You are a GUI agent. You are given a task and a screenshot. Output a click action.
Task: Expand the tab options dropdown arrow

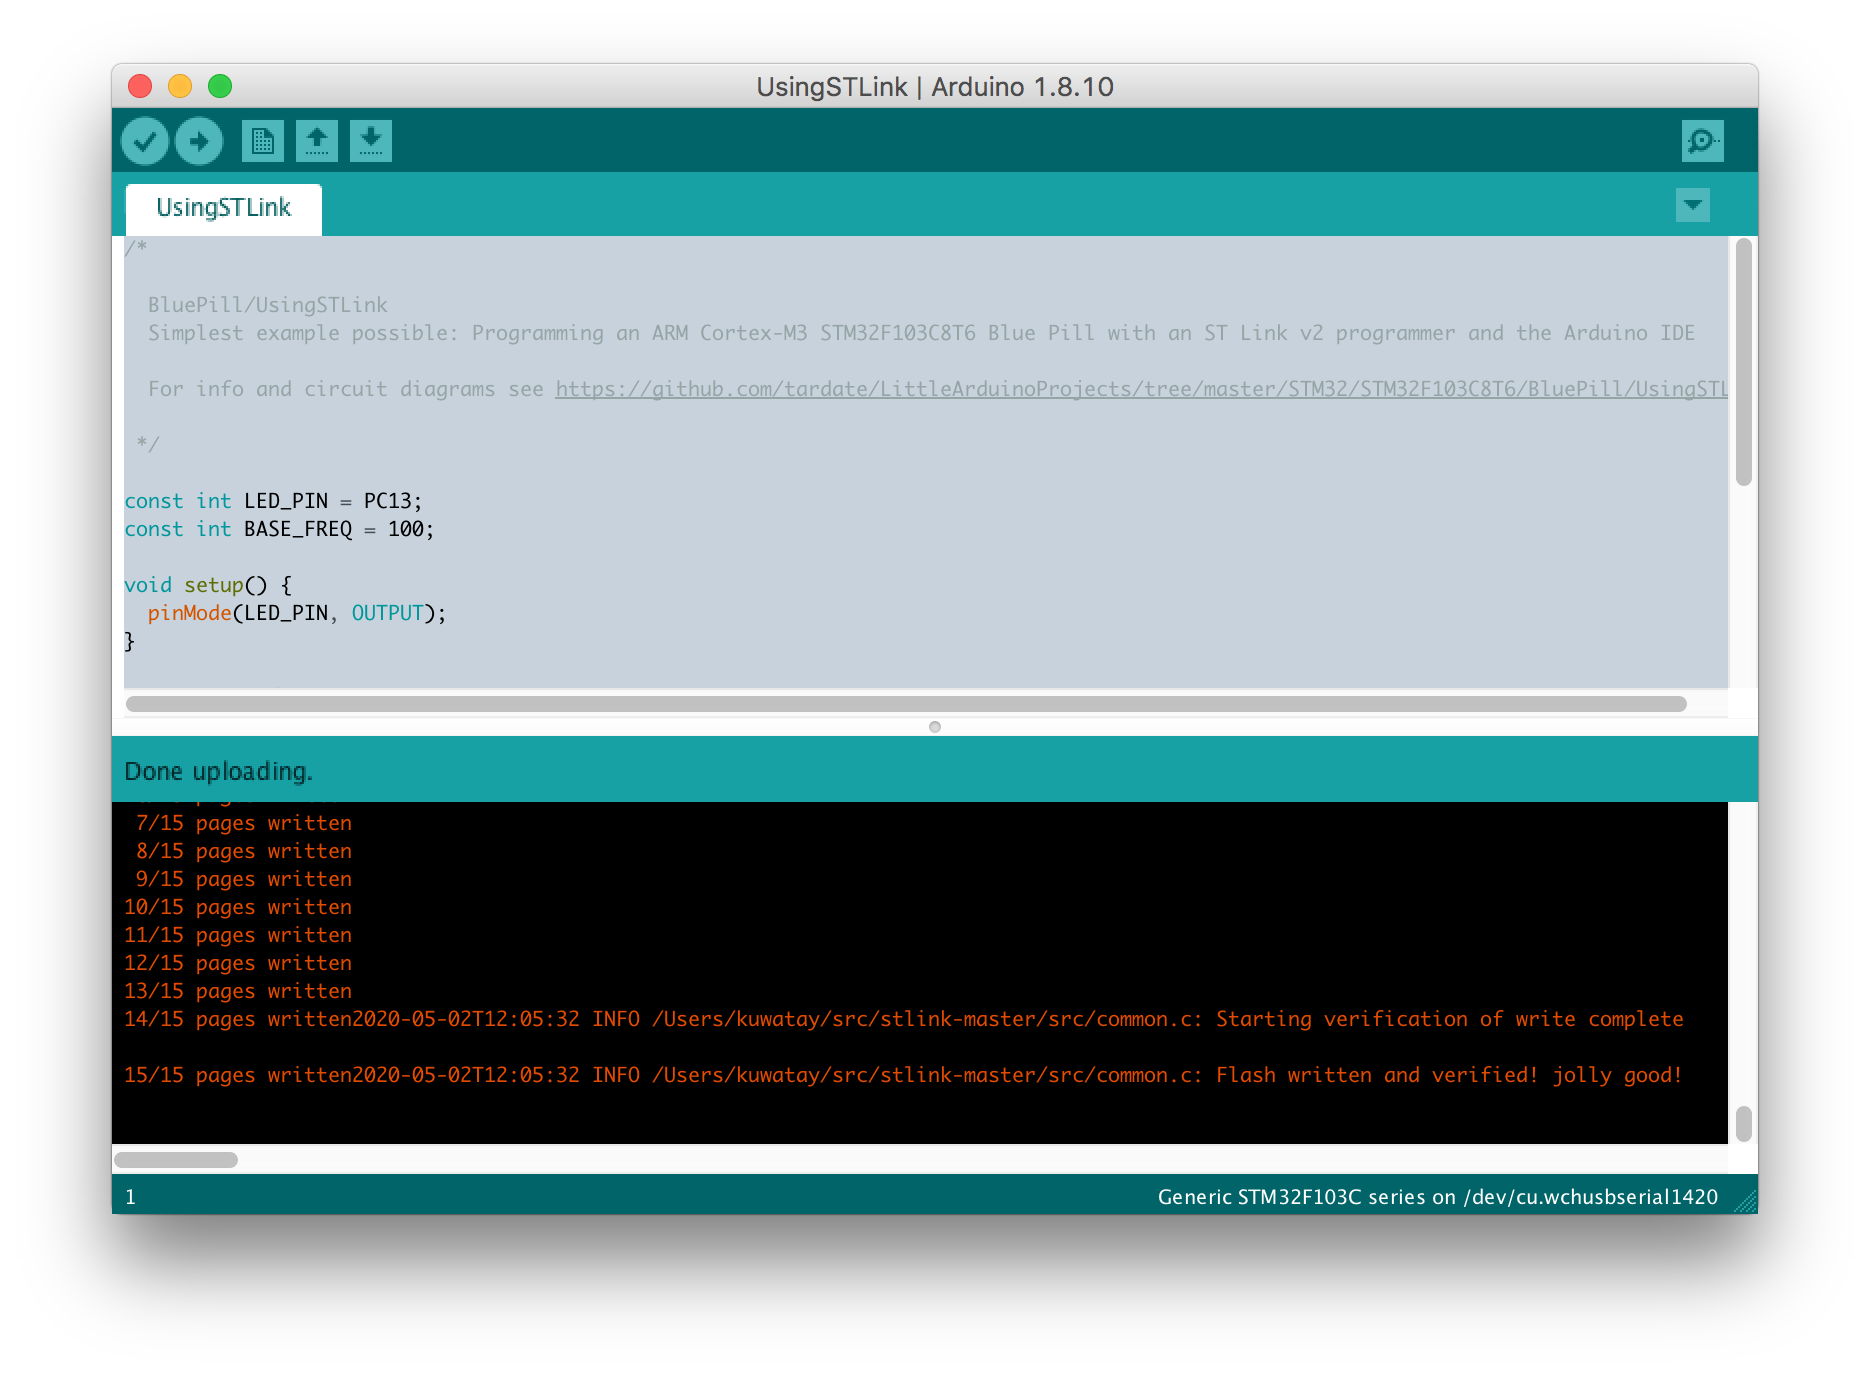coord(1693,205)
